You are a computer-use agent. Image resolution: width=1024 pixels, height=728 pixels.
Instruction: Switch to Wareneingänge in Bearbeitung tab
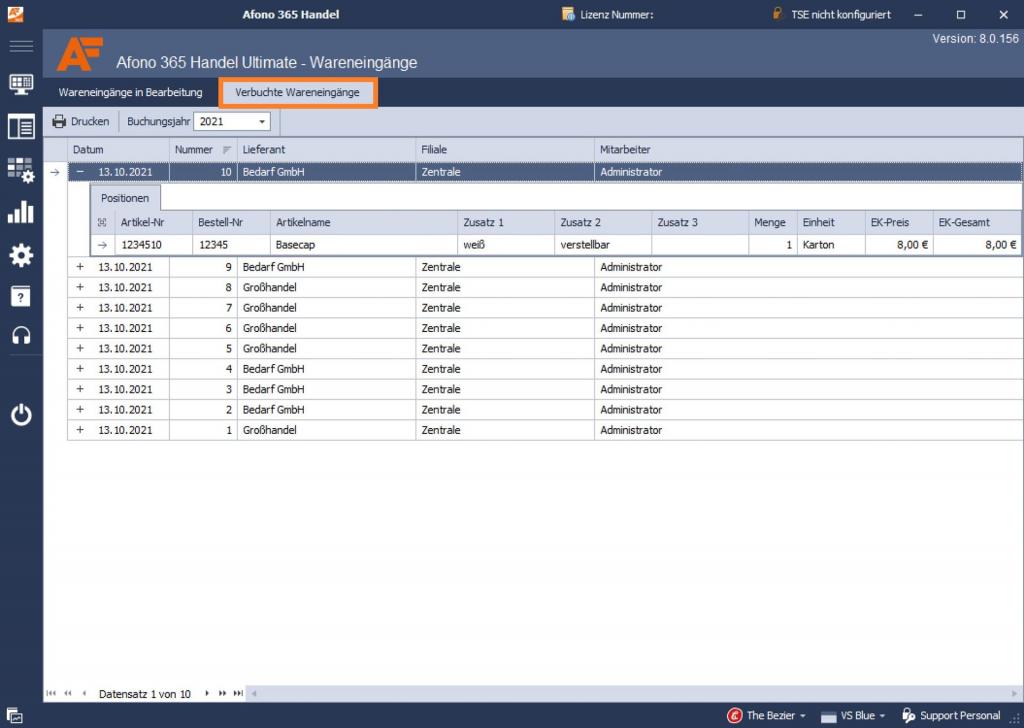point(131,92)
